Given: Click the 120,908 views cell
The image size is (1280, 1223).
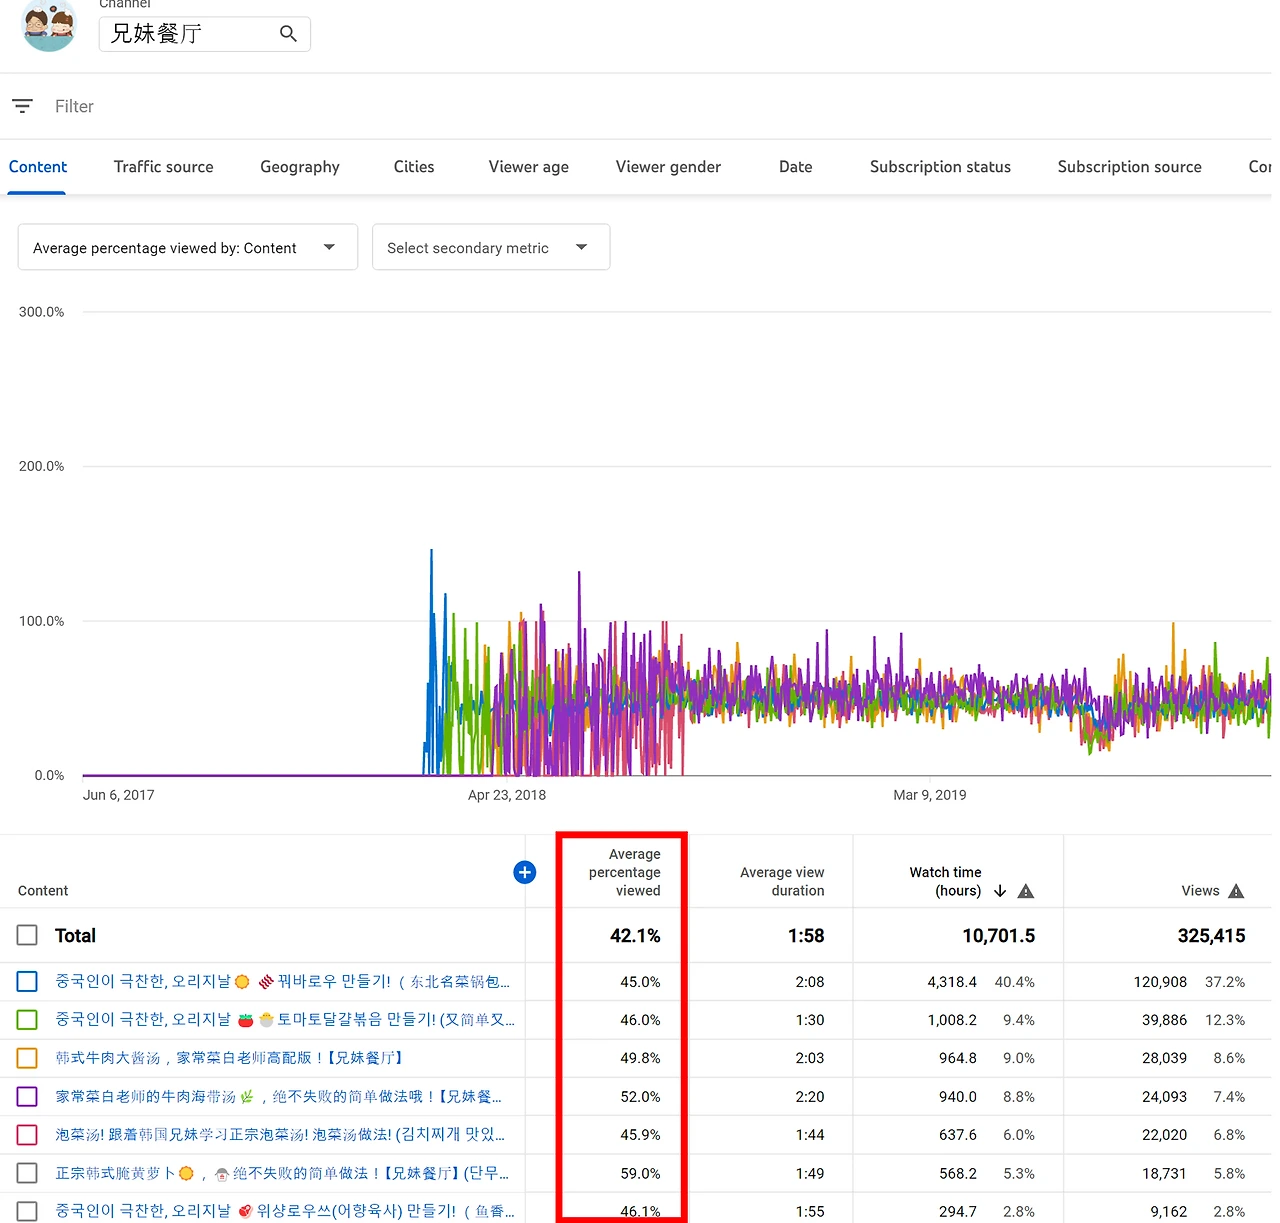Looking at the screenshot, I should tap(1160, 982).
